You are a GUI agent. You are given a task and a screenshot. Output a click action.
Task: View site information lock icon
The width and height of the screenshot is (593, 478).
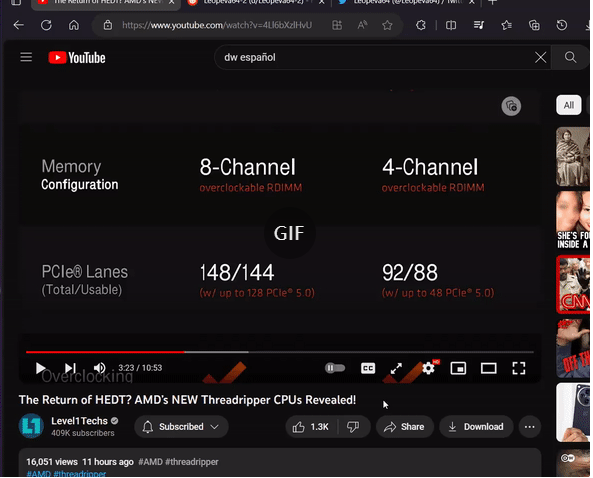click(108, 25)
